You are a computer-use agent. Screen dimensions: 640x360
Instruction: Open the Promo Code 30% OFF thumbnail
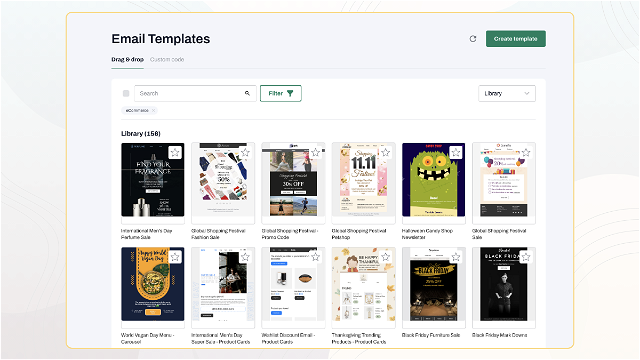click(293, 184)
